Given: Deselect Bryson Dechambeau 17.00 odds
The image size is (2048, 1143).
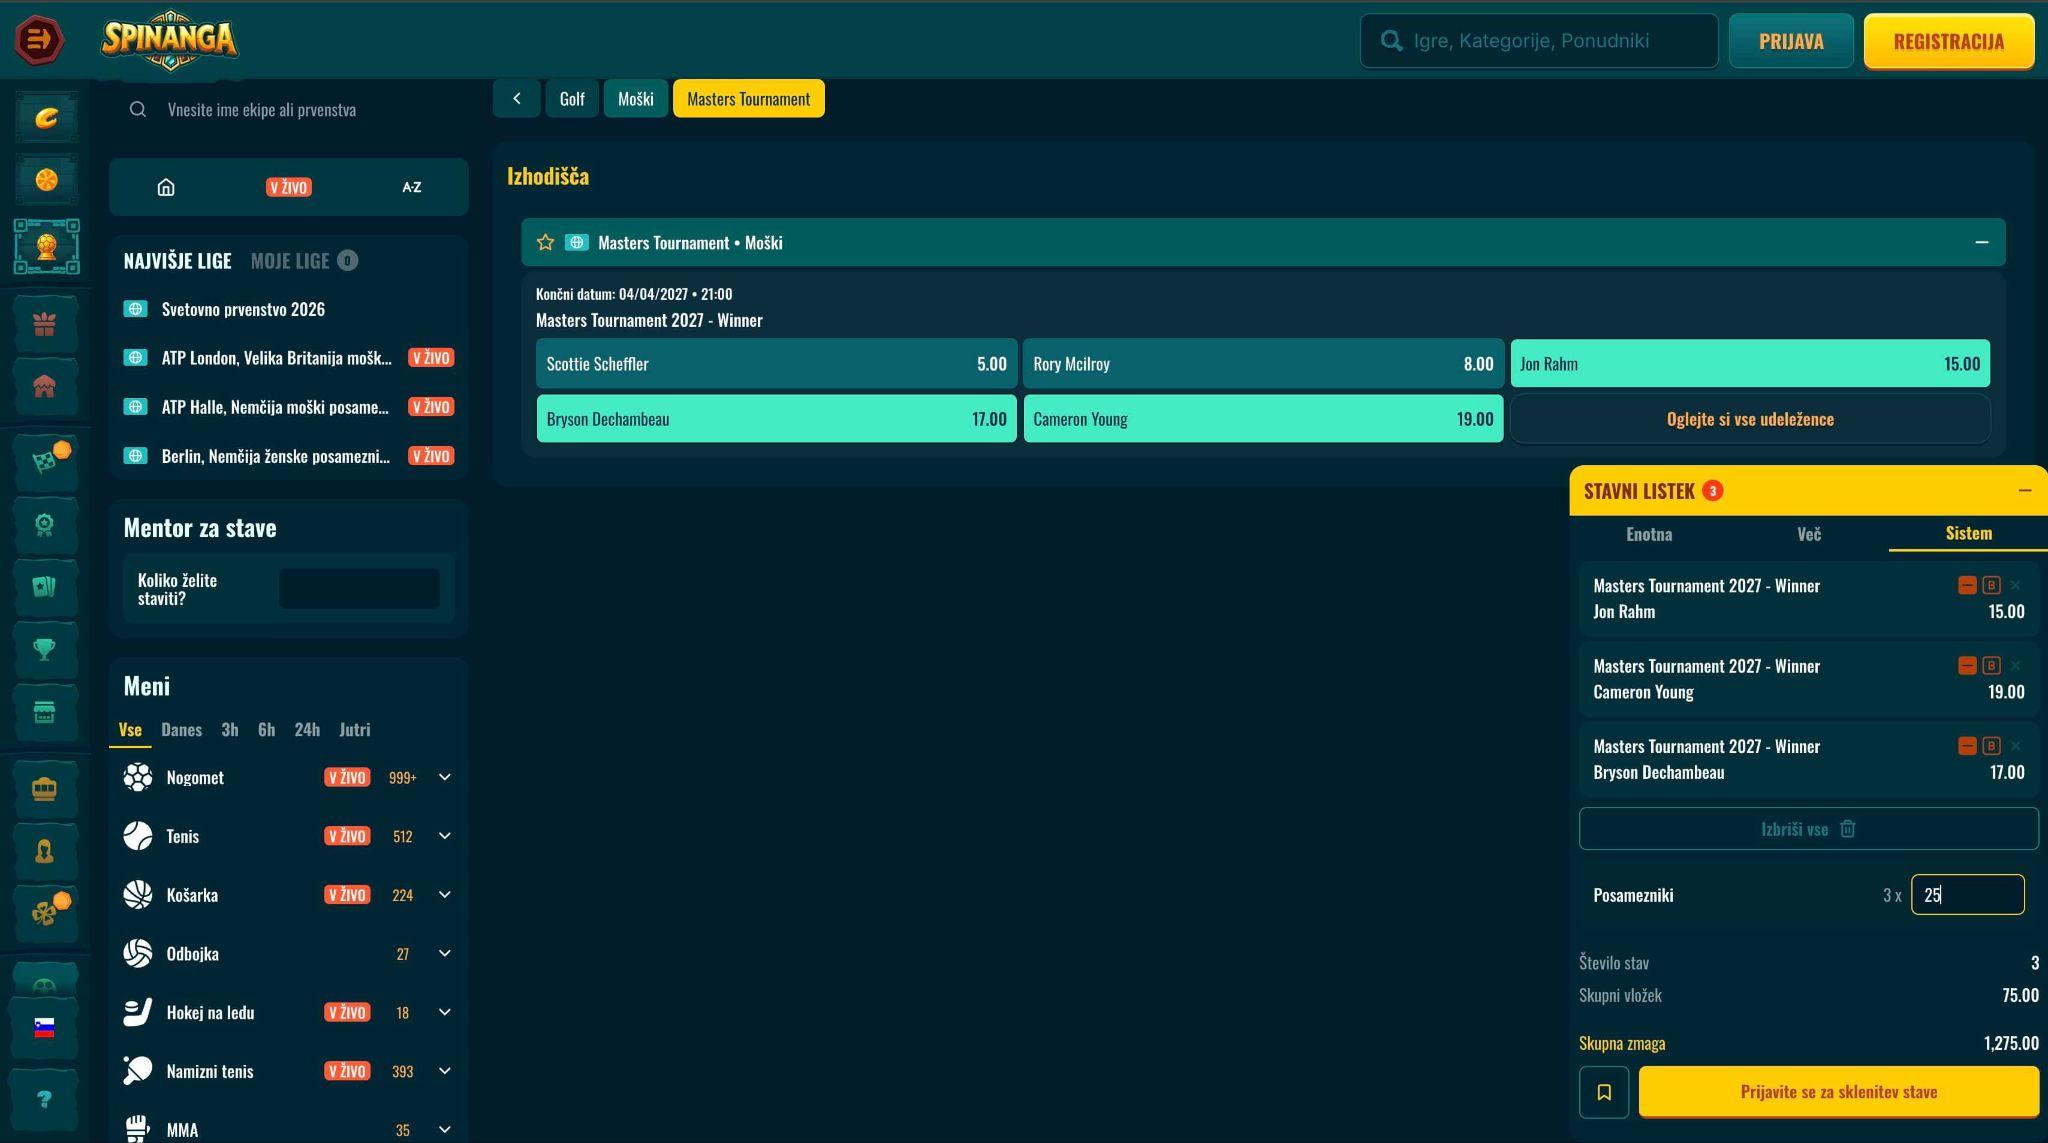Looking at the screenshot, I should click(776, 419).
